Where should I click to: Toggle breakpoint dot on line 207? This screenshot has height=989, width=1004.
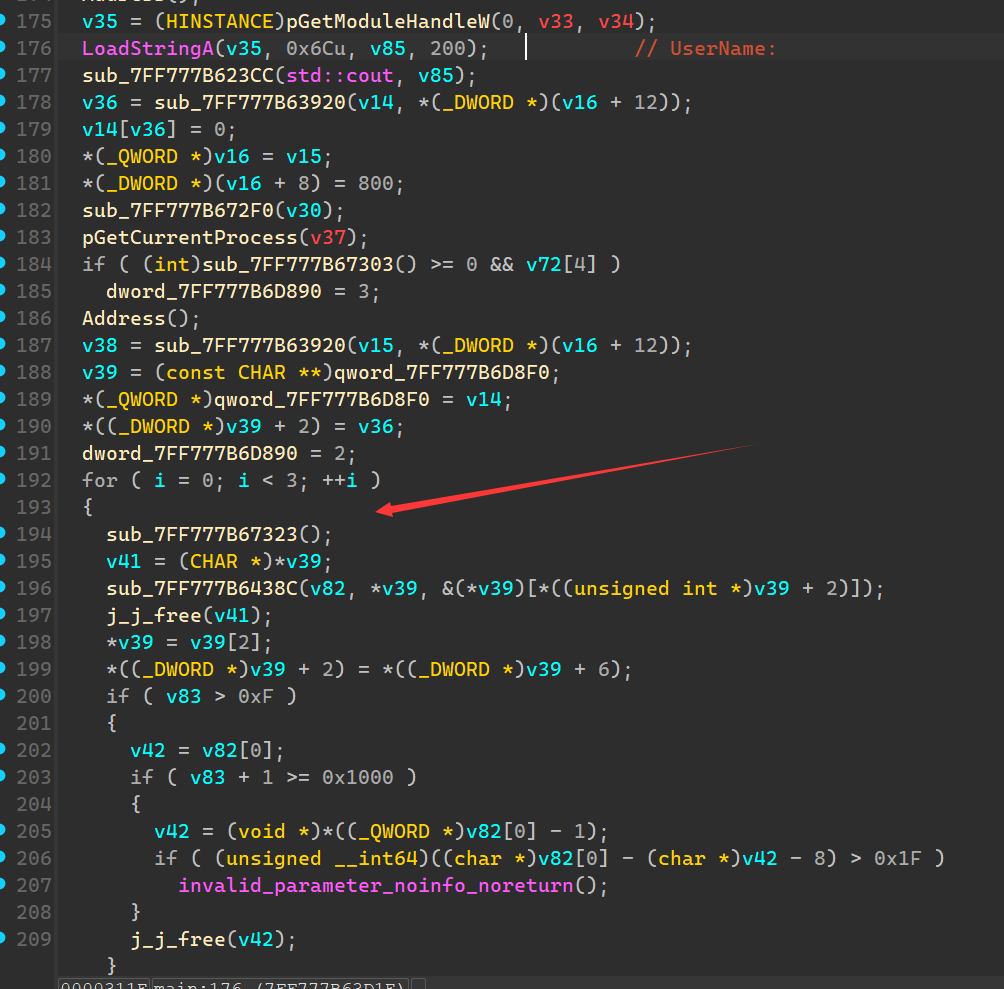(x=4, y=885)
